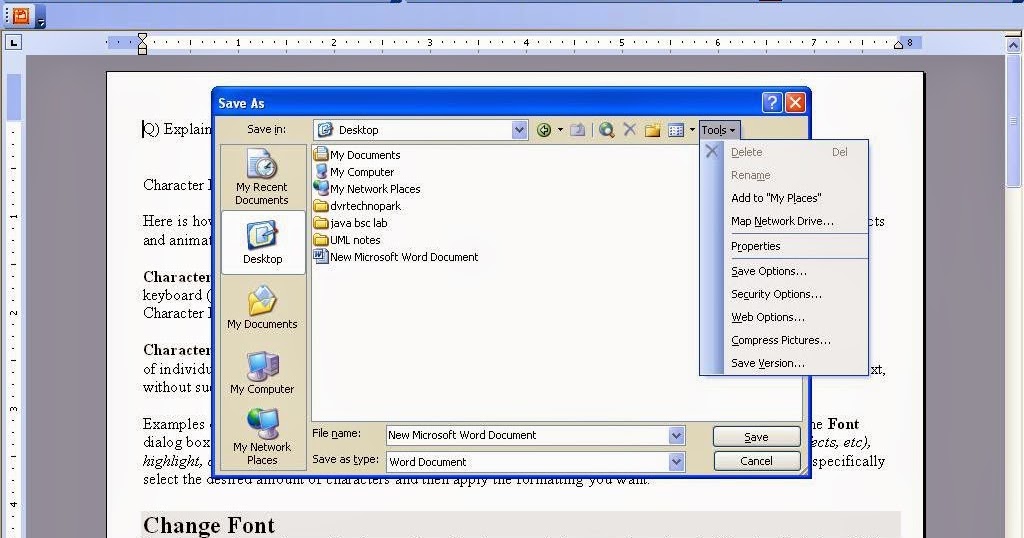Click the Change Font heading in document
1024x538 pixels.
click(x=208, y=525)
